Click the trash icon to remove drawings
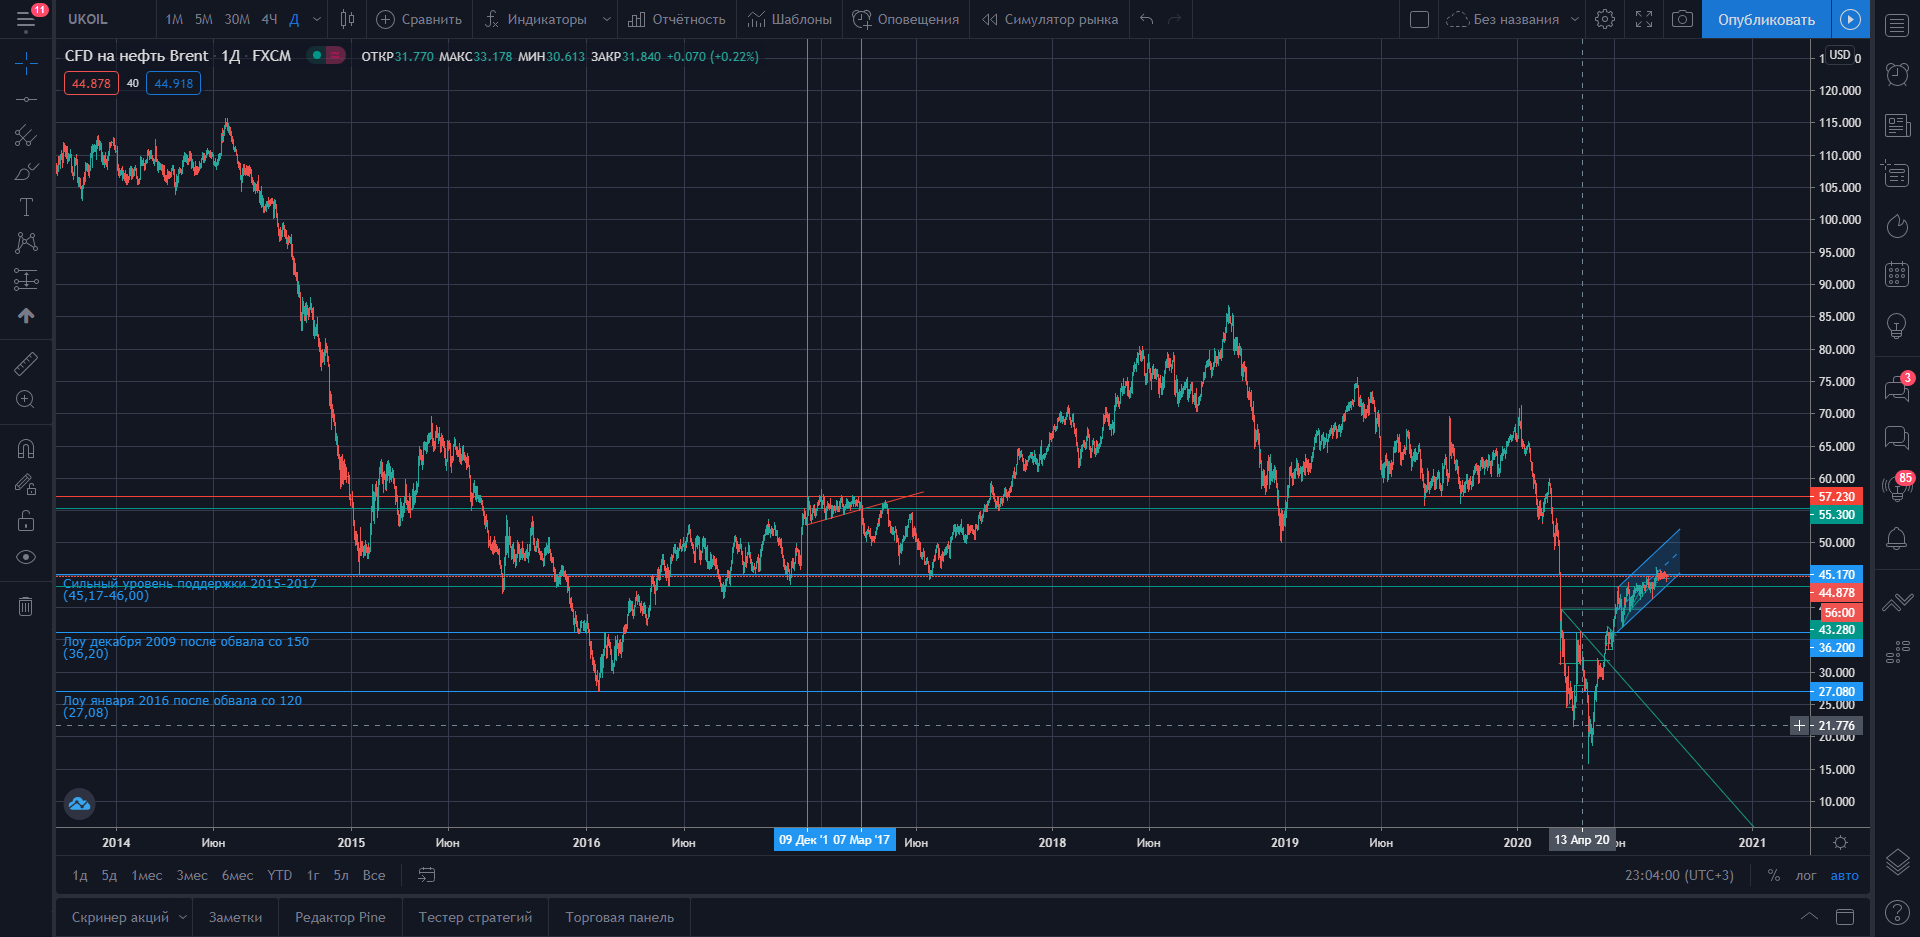The image size is (1920, 937). coord(26,606)
